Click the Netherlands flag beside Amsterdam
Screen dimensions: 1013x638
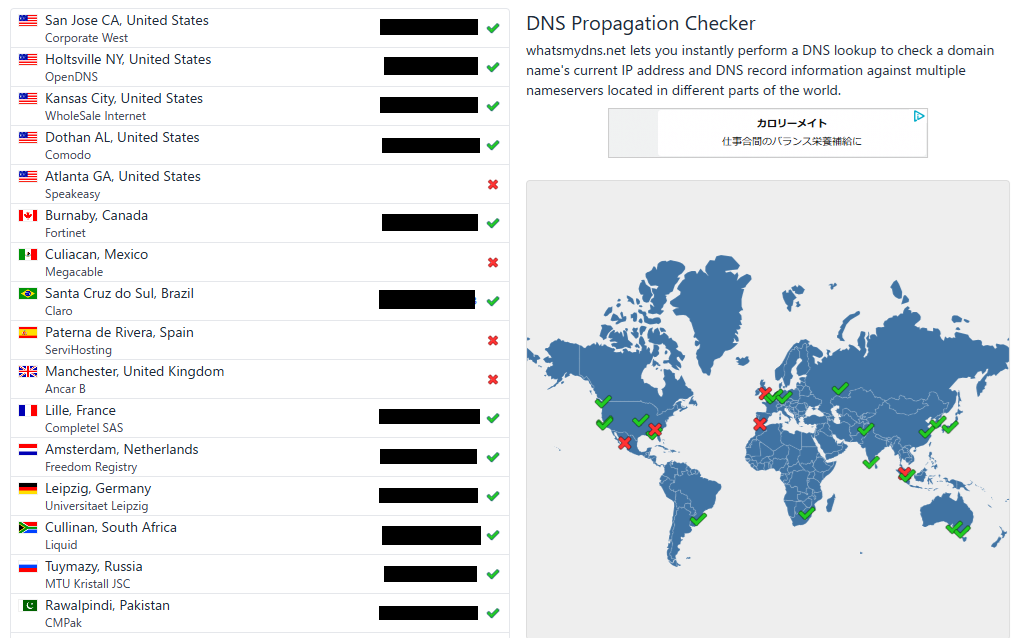click(28, 449)
